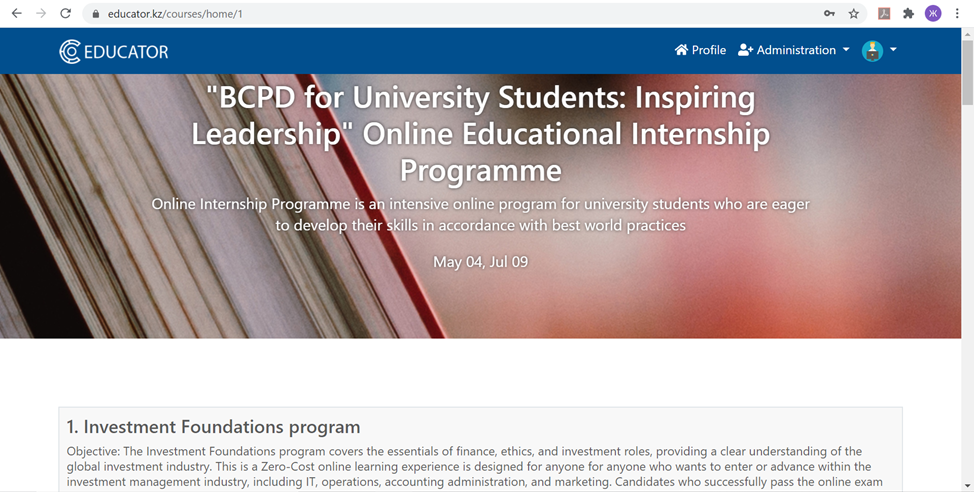974x492 pixels.
Task: Open the browser Extensions puzzle icon
Action: [x=908, y=14]
